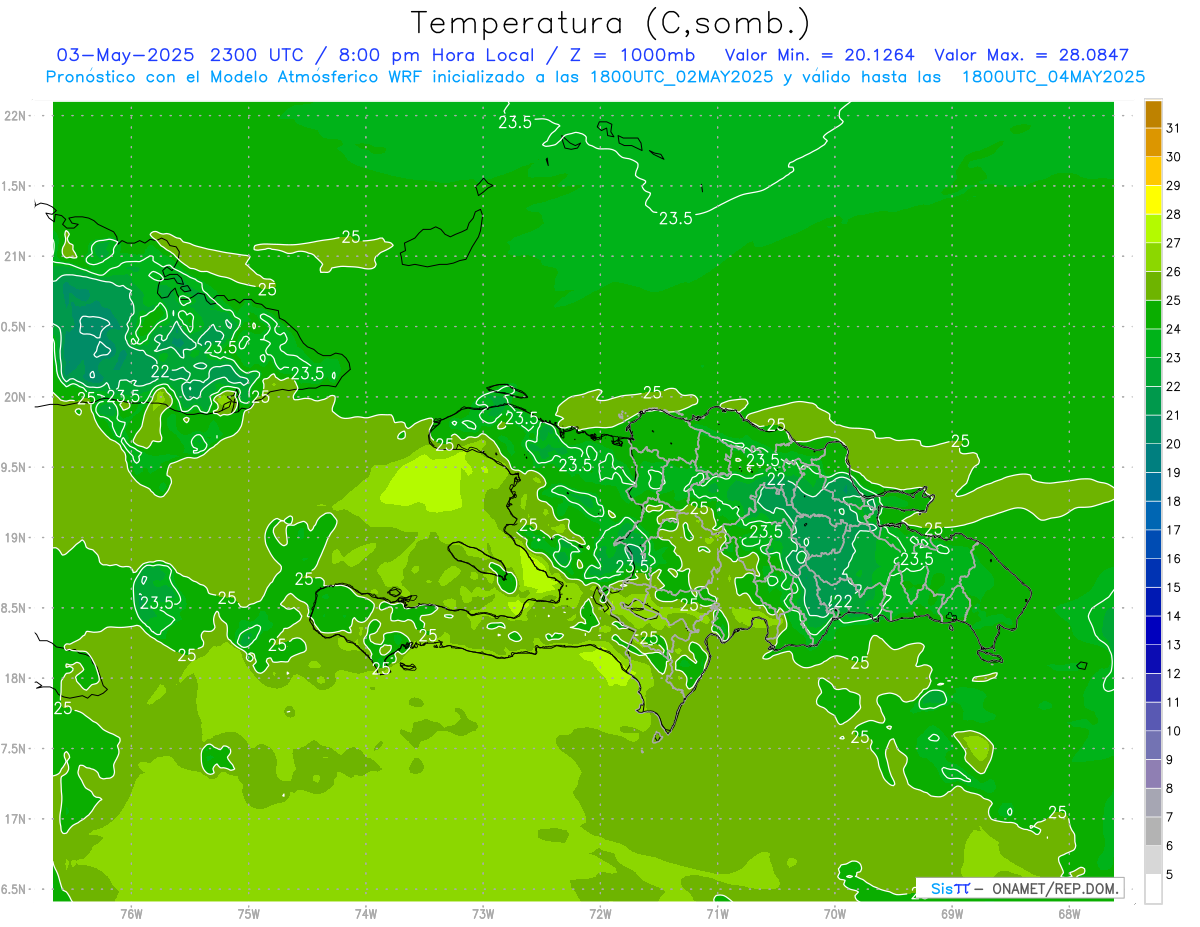1200x927 pixels.
Task: Click the dark blue legend swatch between 13 and 14
Action: pos(1153,631)
